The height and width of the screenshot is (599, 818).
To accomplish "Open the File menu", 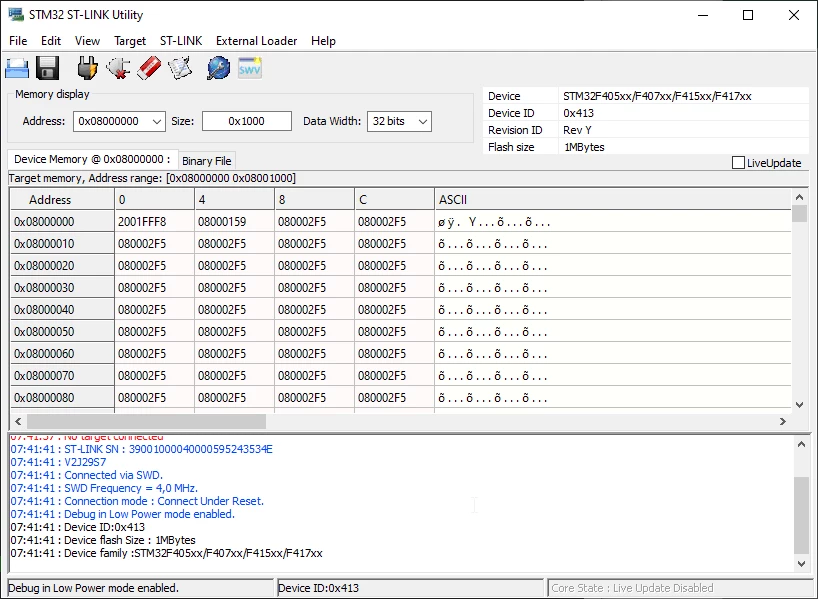I will pos(18,41).
